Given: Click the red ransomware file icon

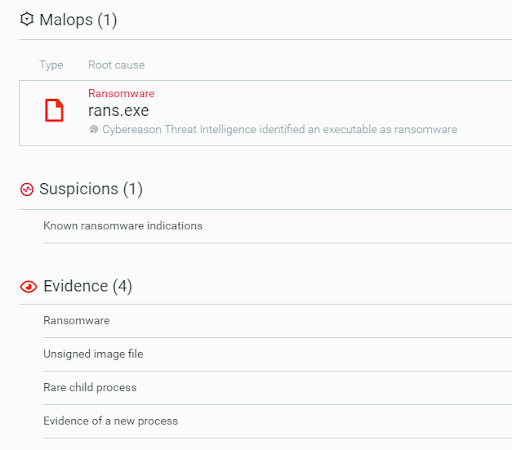Looking at the screenshot, I should click(x=54, y=110).
